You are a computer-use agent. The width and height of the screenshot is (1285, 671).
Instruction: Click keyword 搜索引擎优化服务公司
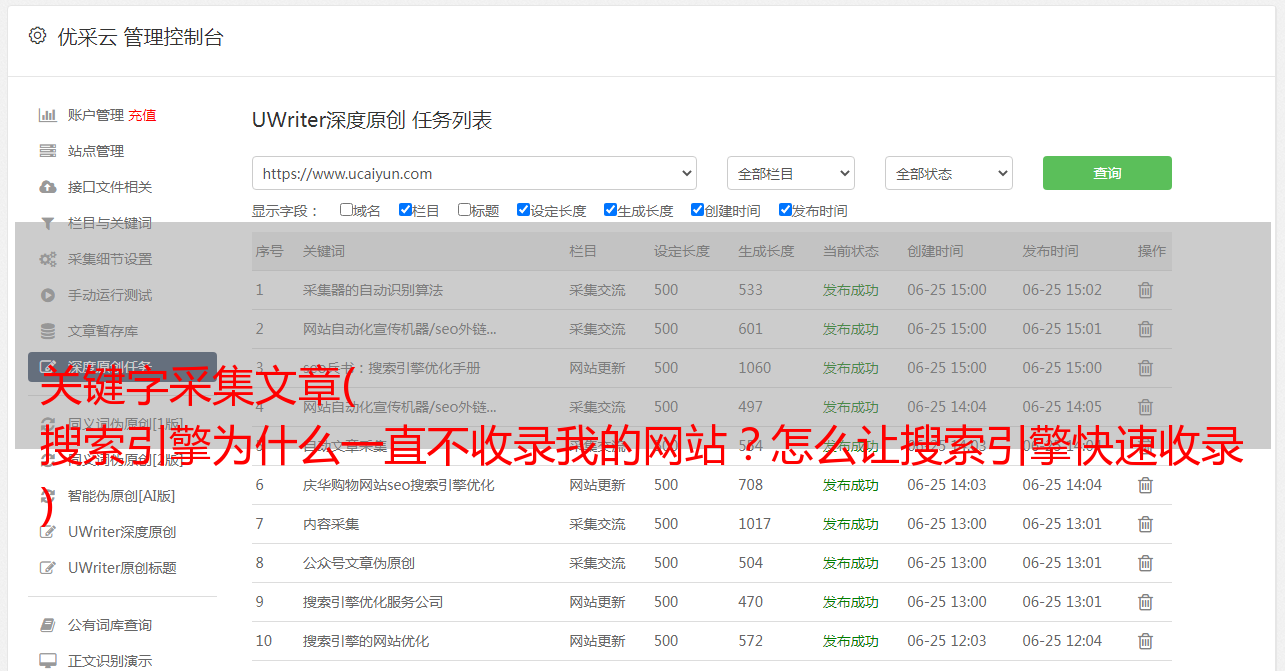(x=373, y=602)
